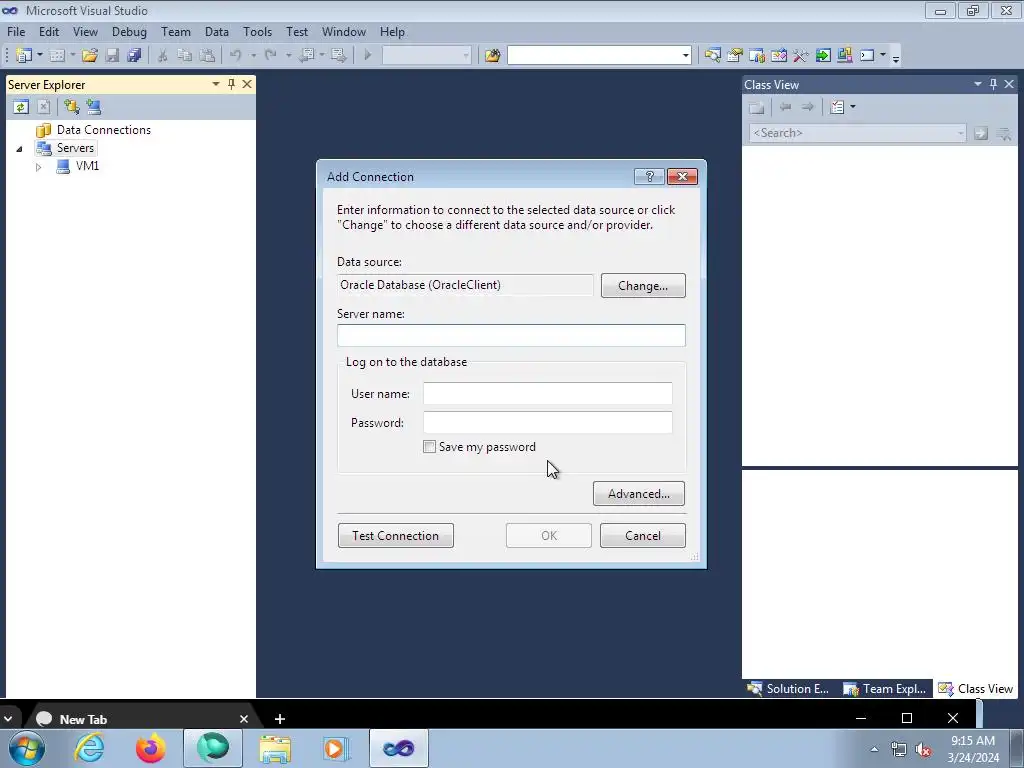Open the Data menu
Viewport: 1024px width, 768px height.
pos(217,31)
